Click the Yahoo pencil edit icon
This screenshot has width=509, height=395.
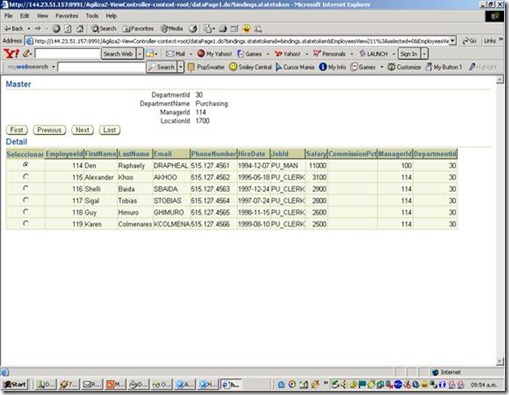(x=27, y=53)
